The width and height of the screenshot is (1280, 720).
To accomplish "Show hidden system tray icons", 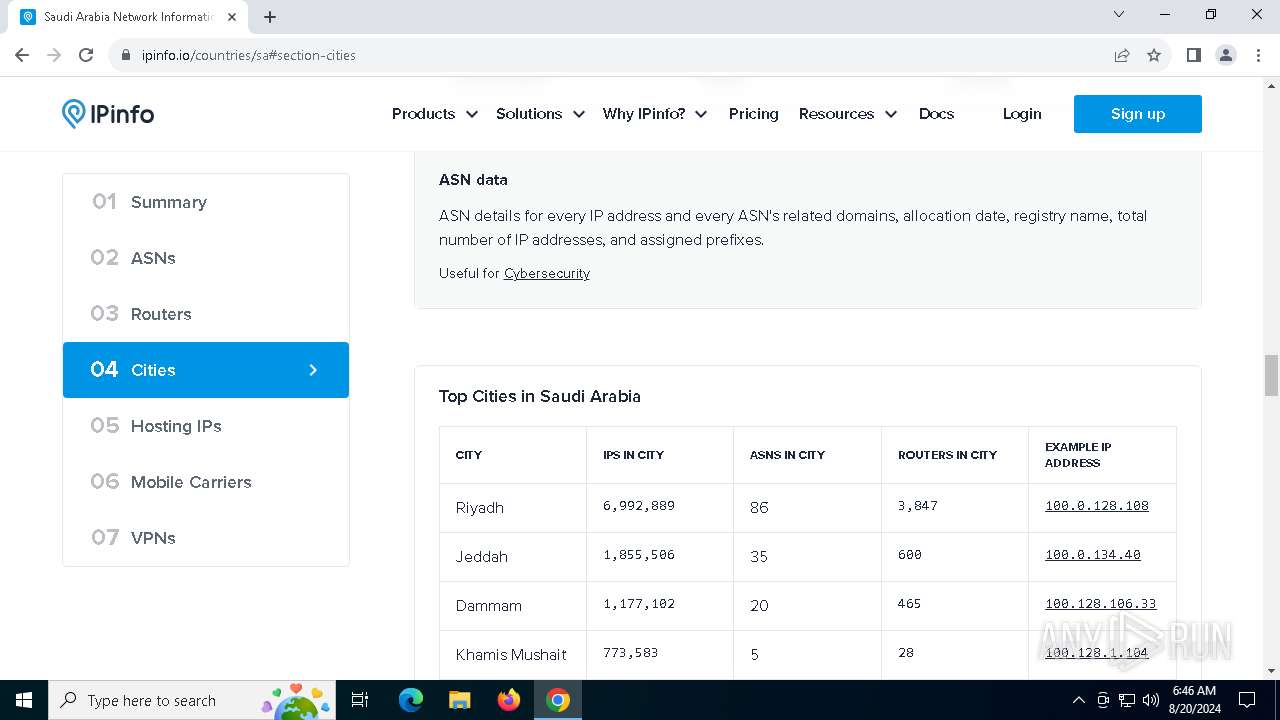I will (1078, 700).
